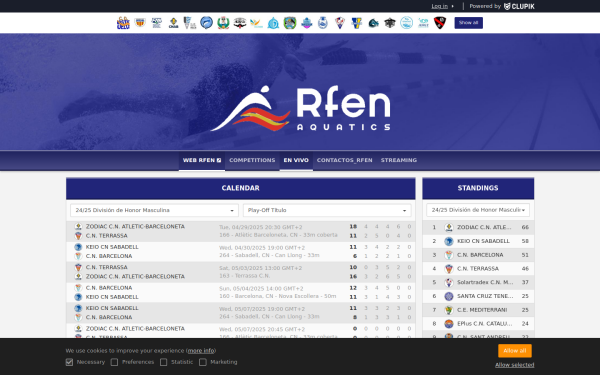Image resolution: width=600 pixels, height=375 pixels.
Task: Click venue 163 - Terrassa C.N.
Action: pos(245,276)
